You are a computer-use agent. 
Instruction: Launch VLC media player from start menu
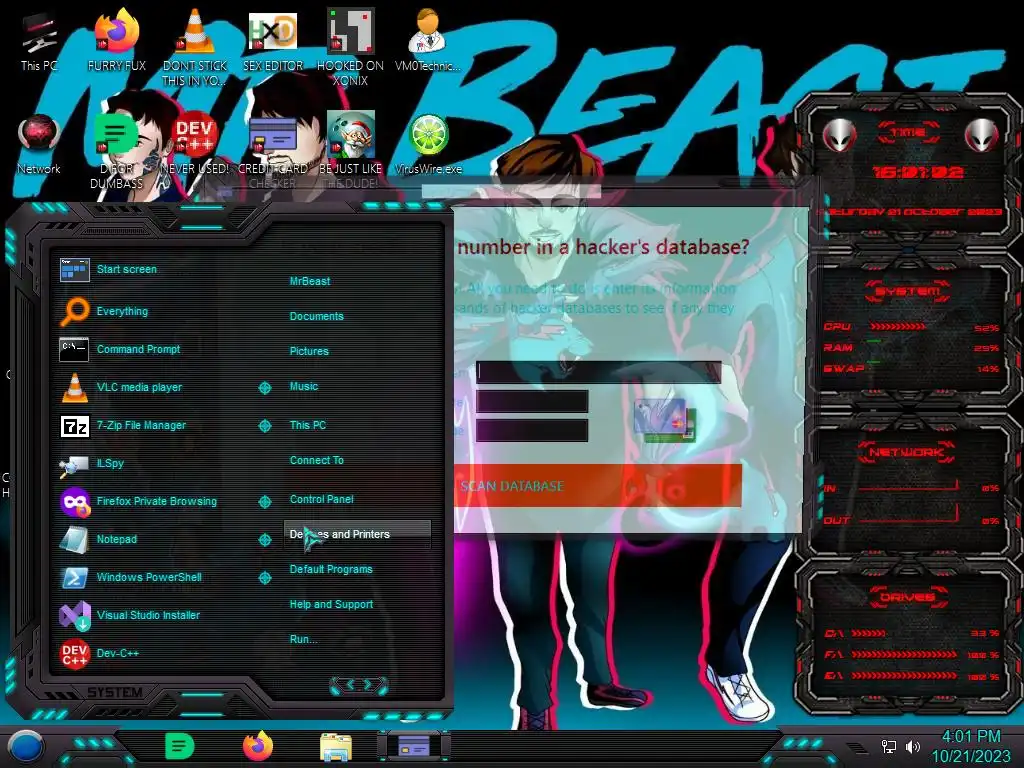point(140,387)
